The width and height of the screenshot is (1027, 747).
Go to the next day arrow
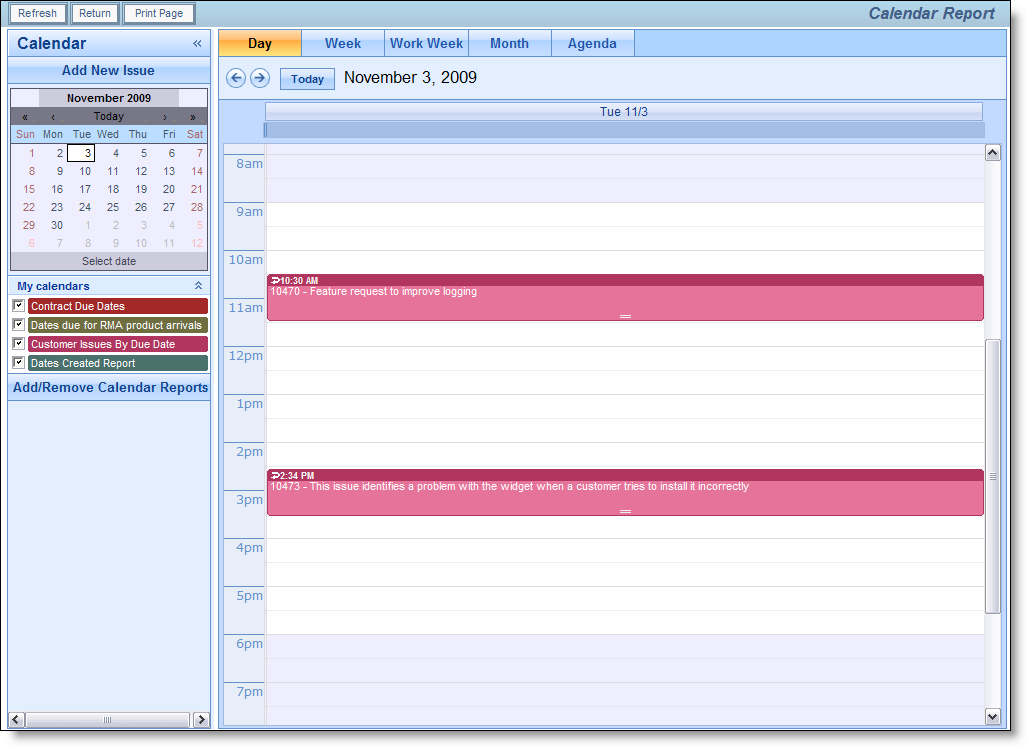pos(260,78)
